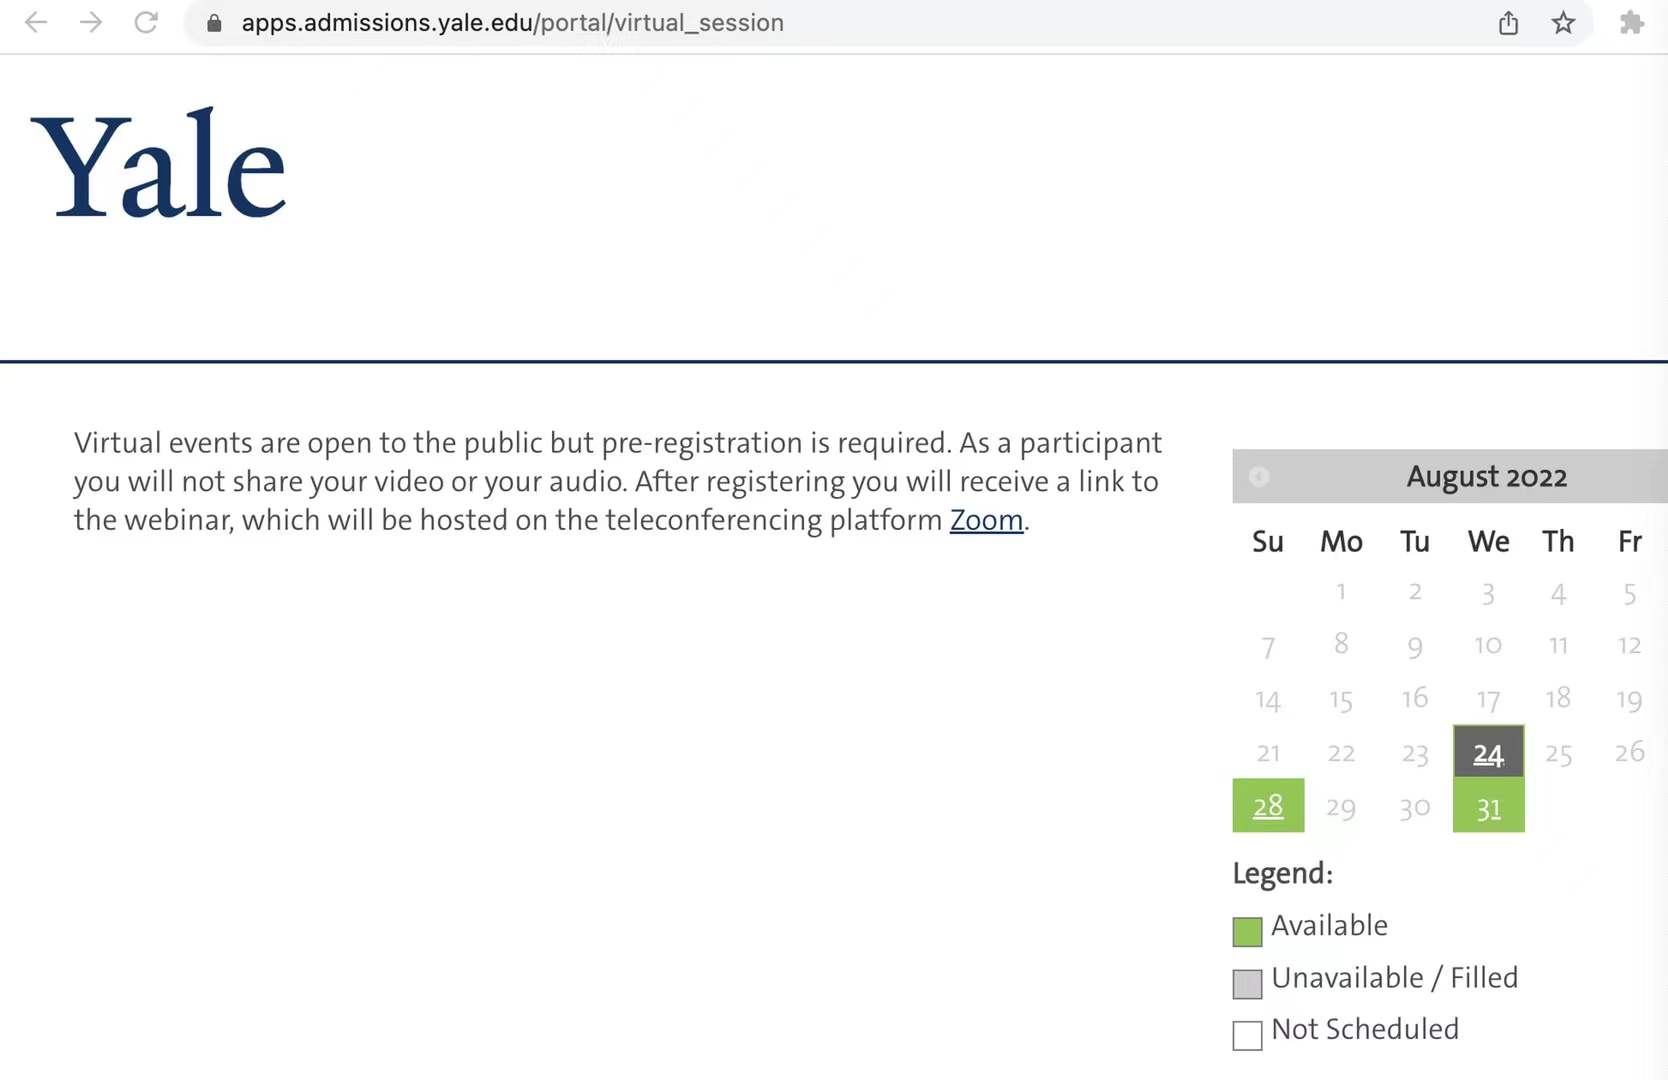
Task: Select August 24 on the calendar
Action: 1488,753
